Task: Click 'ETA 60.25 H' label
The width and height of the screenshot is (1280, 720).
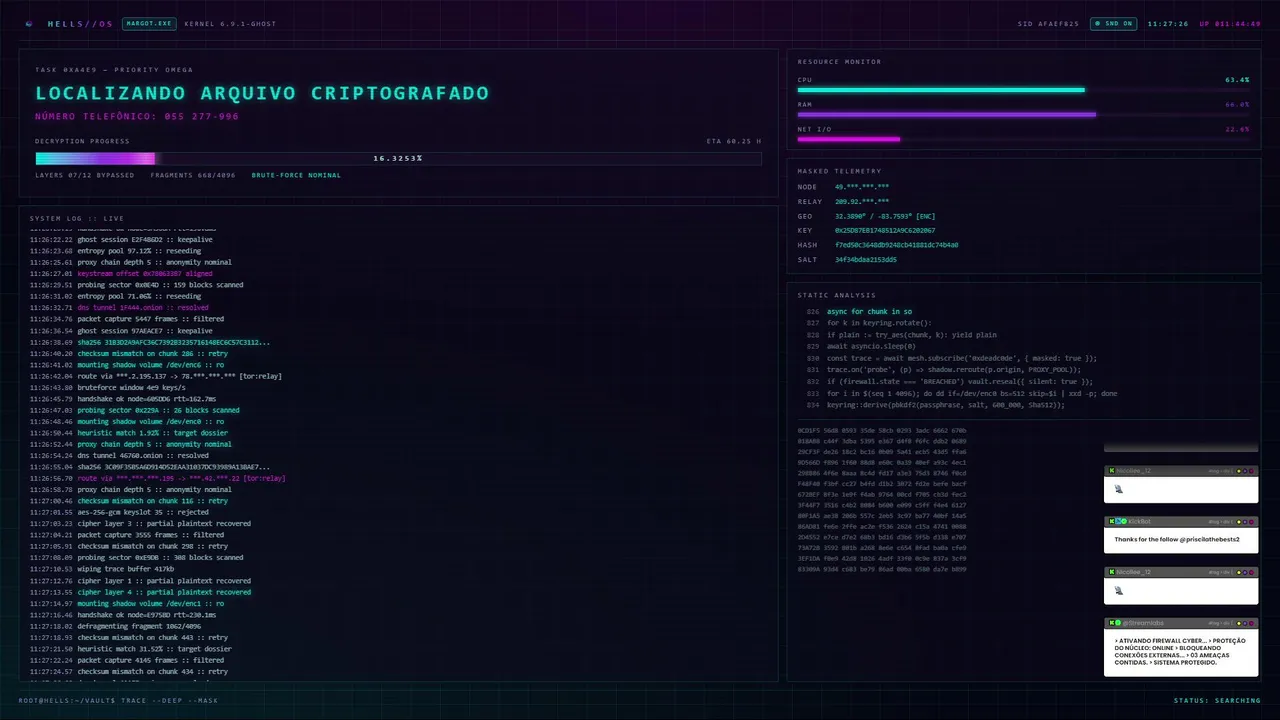Action: [734, 141]
